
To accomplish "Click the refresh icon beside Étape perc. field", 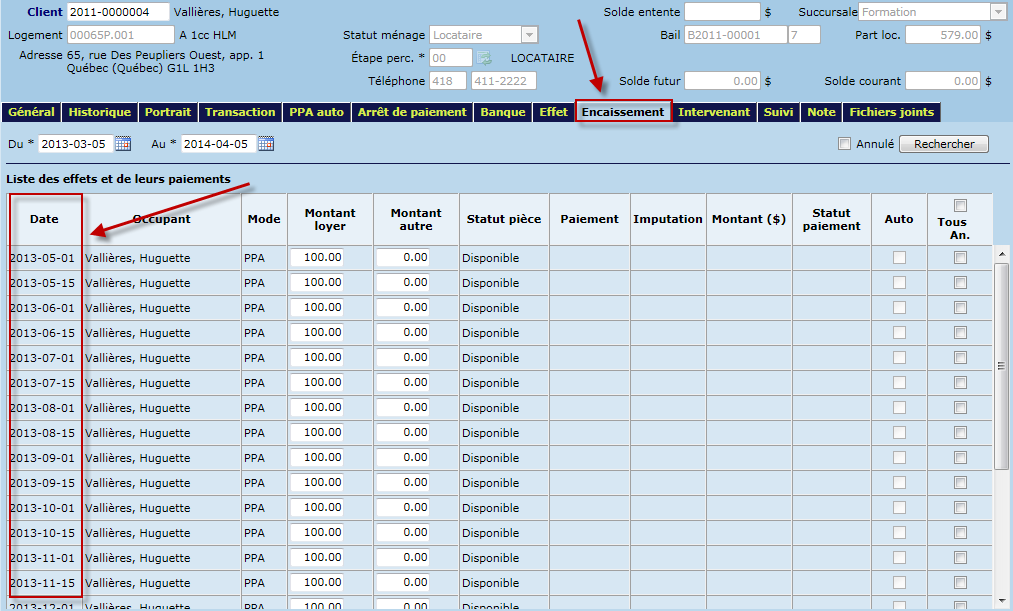I will 484,58.
